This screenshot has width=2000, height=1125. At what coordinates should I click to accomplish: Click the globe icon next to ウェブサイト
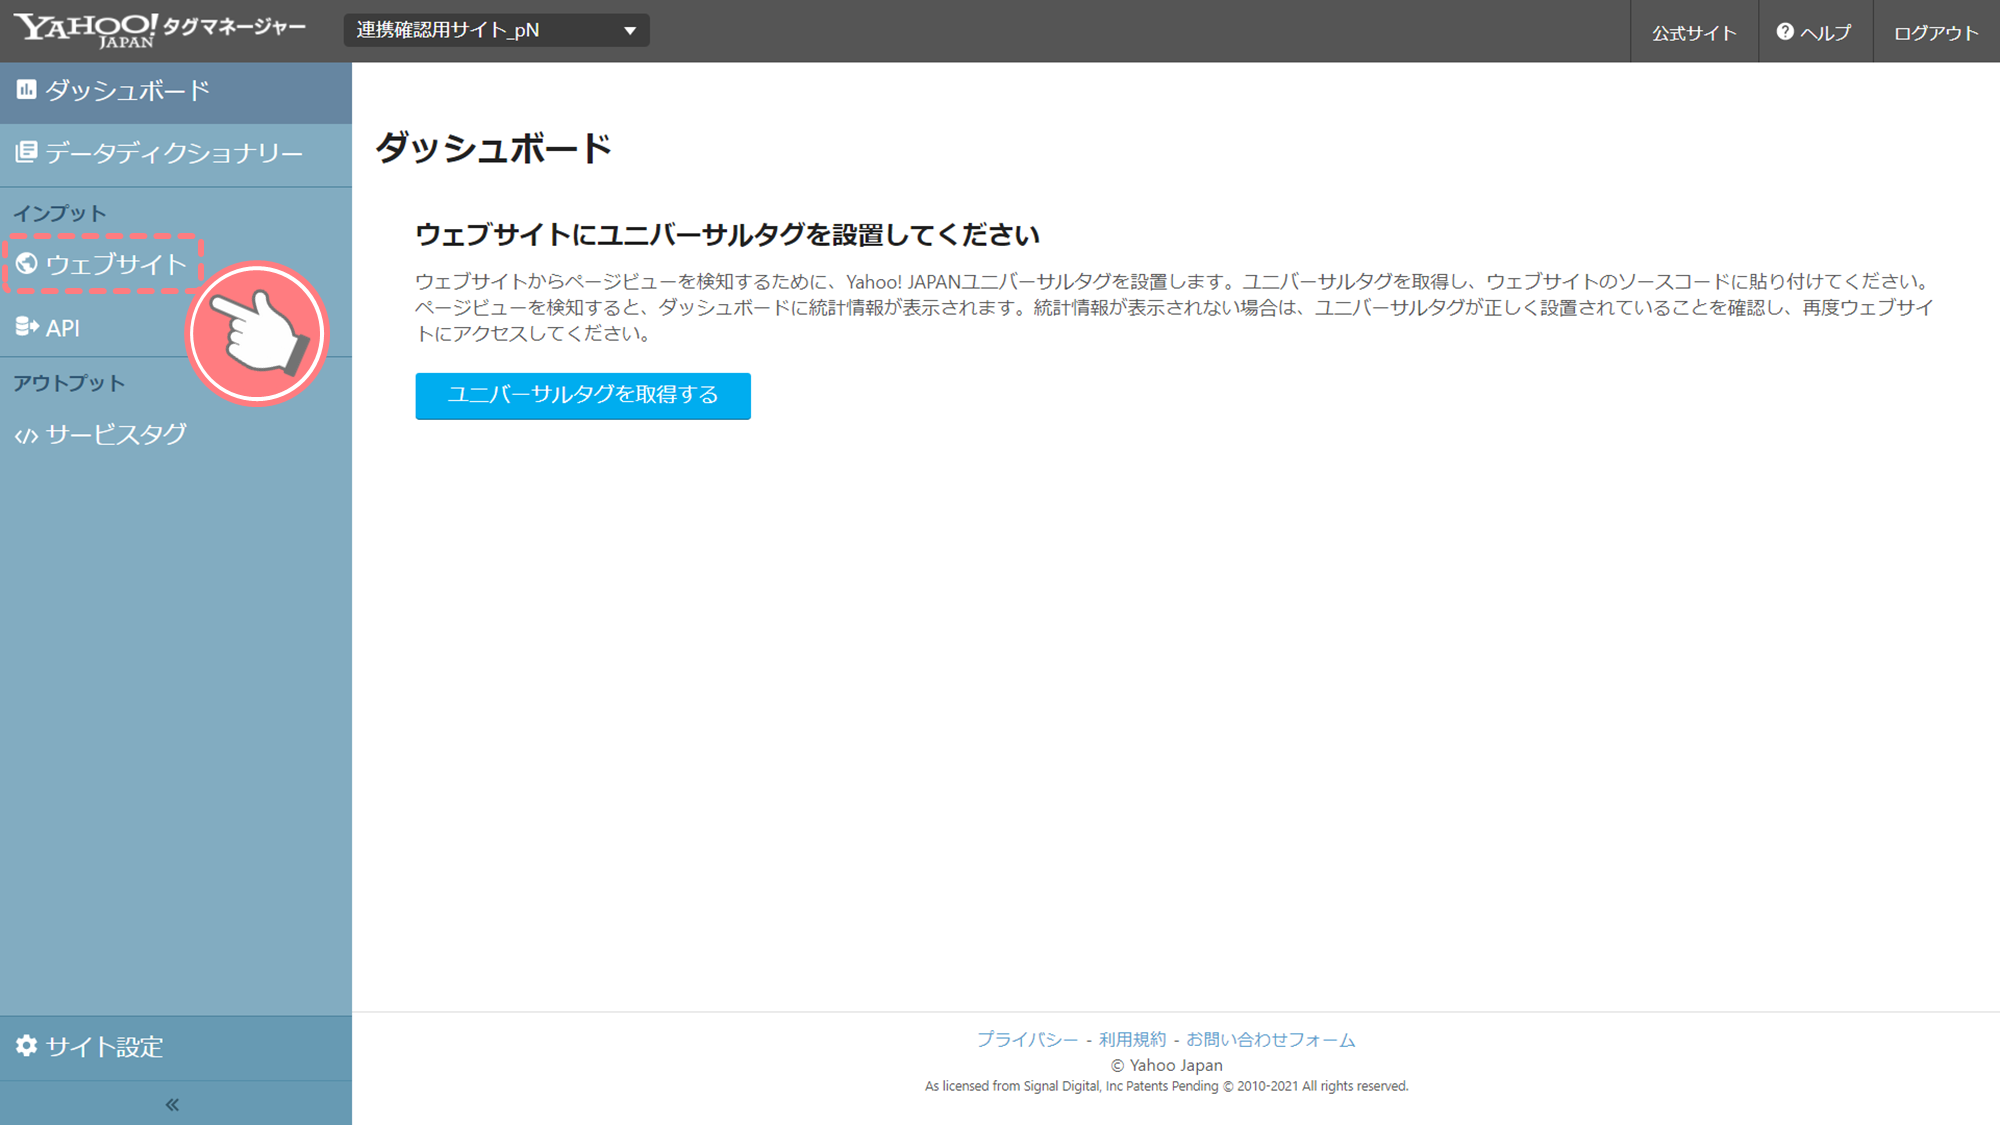pyautogui.click(x=27, y=263)
